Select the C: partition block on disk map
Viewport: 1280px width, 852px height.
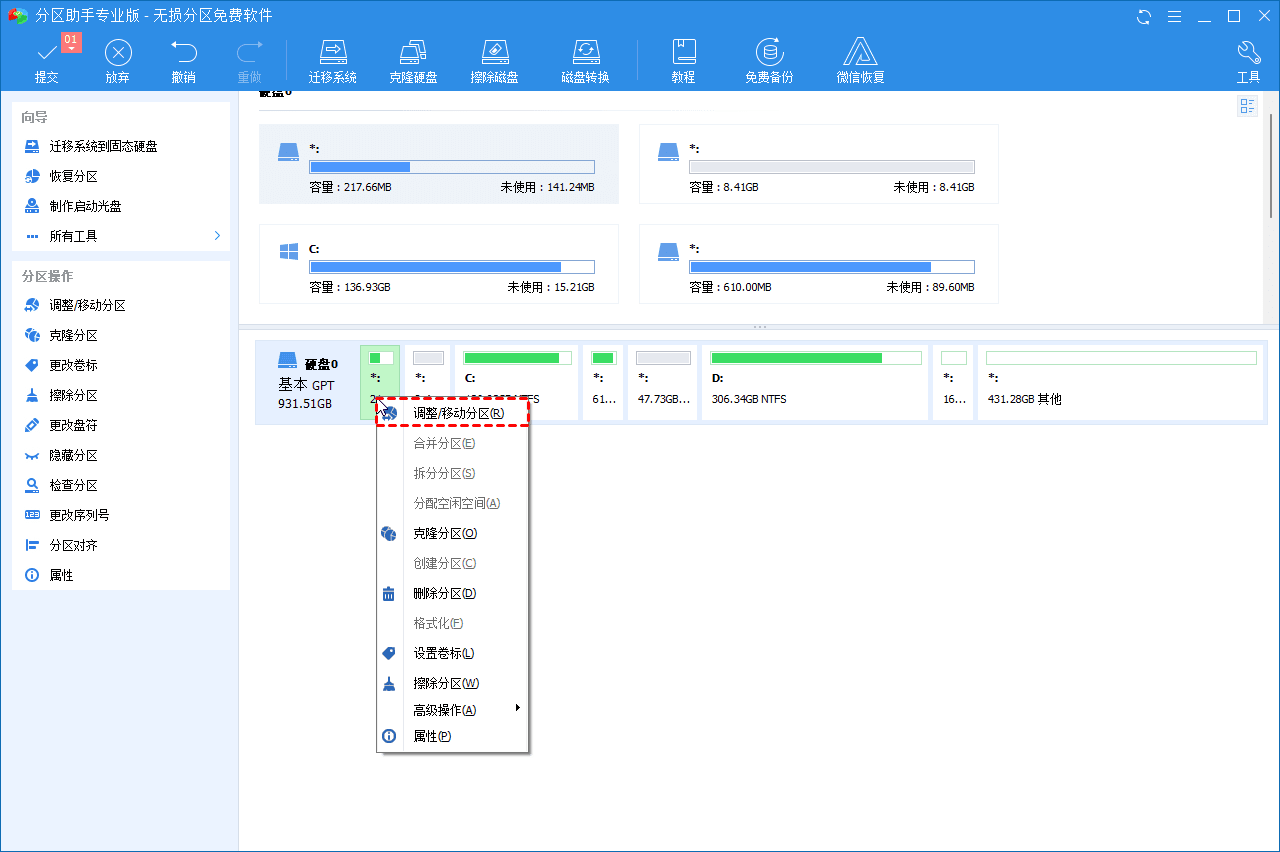[518, 383]
